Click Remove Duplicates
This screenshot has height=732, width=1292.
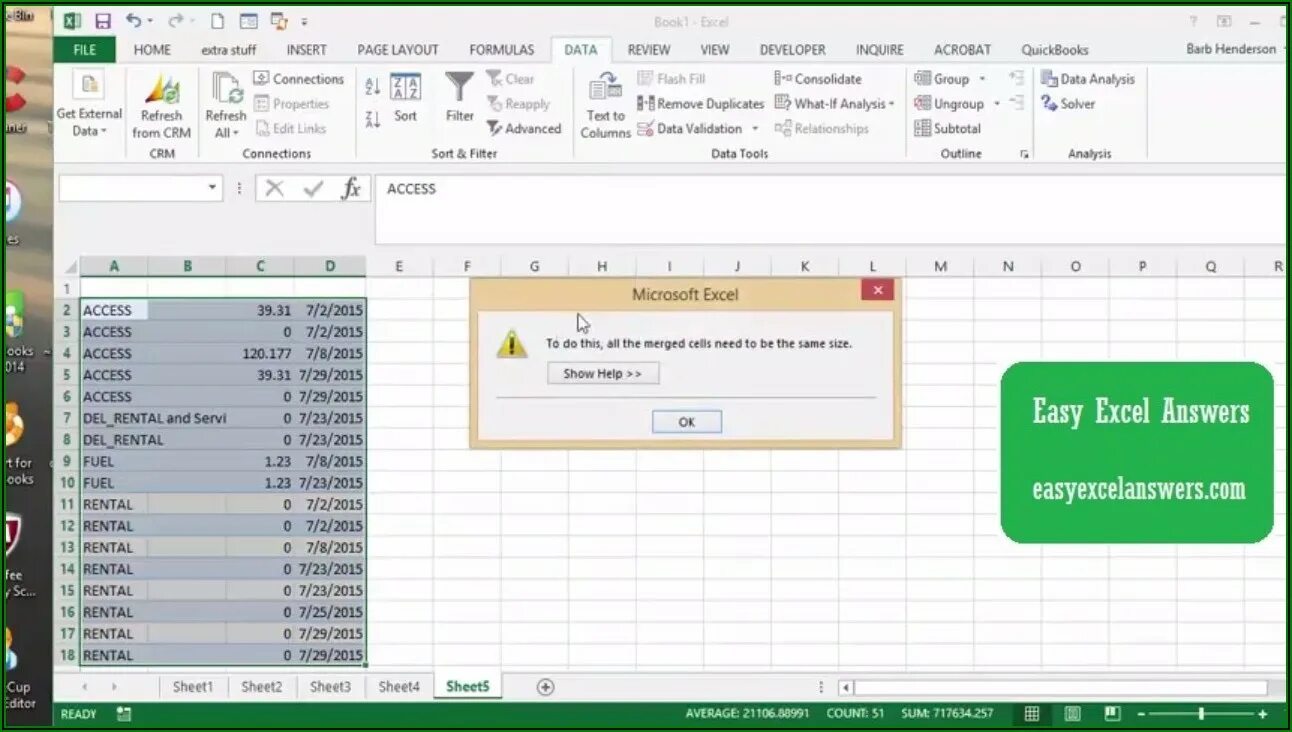700,104
